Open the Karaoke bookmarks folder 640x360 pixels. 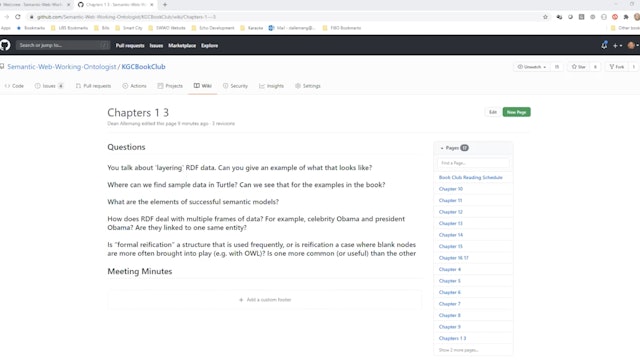(x=251, y=28)
